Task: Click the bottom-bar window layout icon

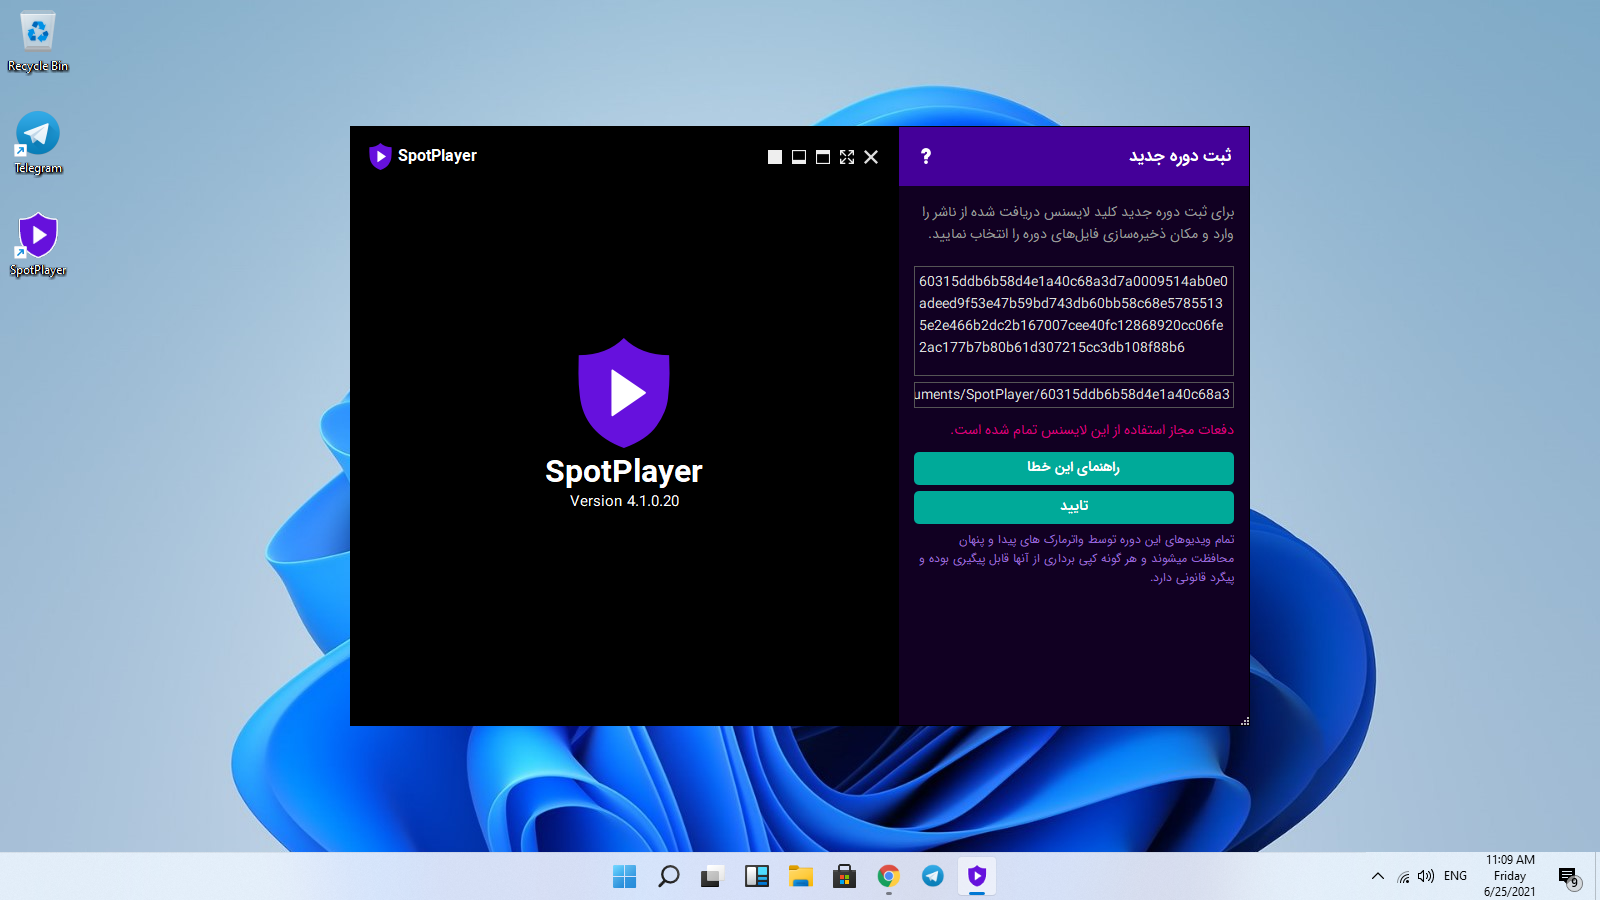Action: pos(799,157)
